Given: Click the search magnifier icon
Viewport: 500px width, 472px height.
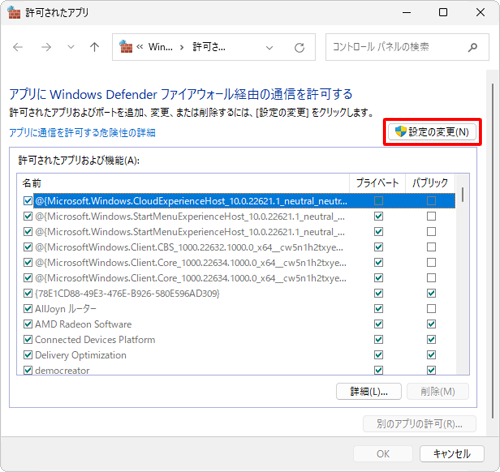Looking at the screenshot, I should pos(472,47).
